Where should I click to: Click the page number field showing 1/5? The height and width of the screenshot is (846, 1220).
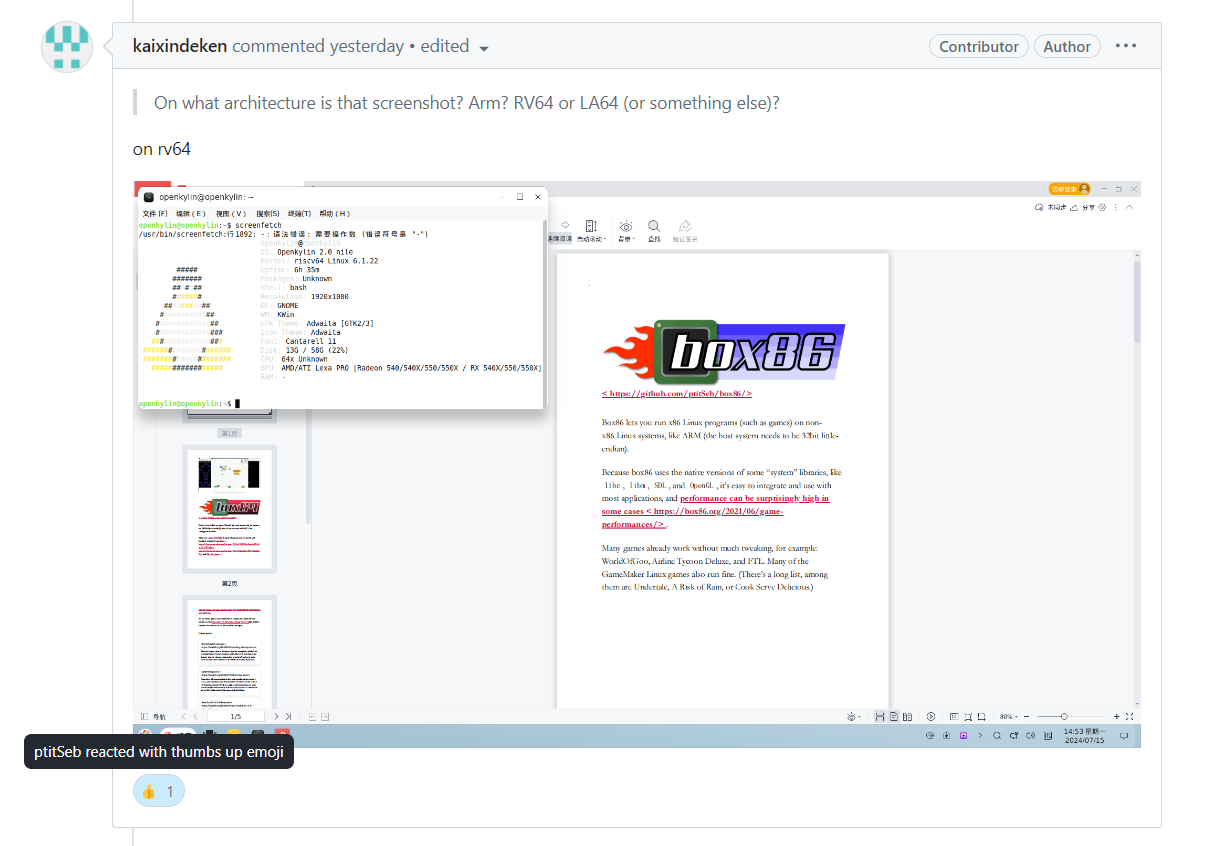tap(236, 716)
